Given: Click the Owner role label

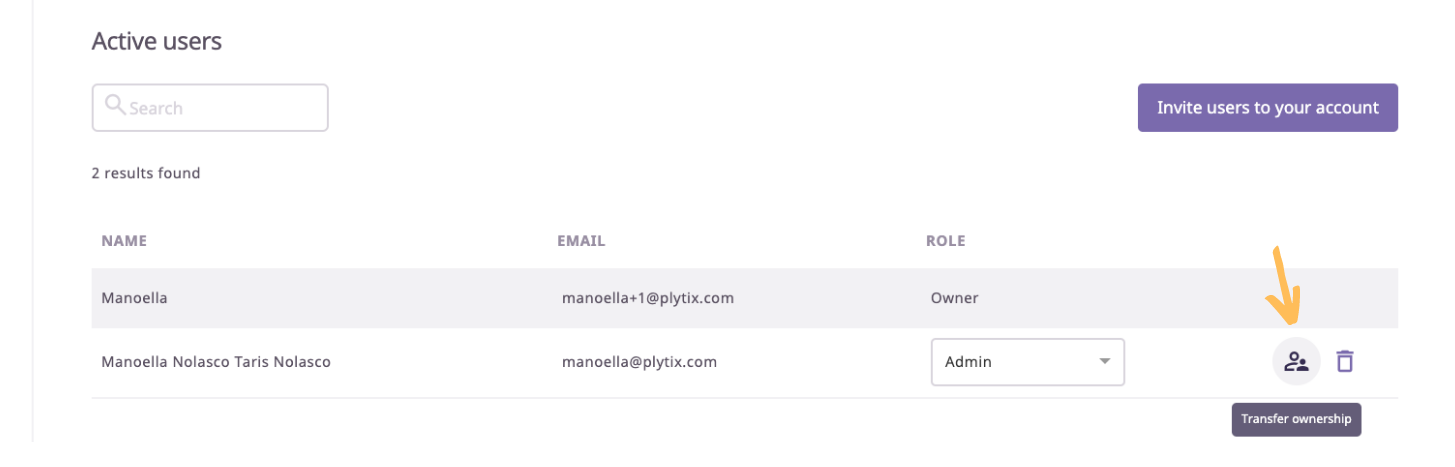Looking at the screenshot, I should [954, 298].
